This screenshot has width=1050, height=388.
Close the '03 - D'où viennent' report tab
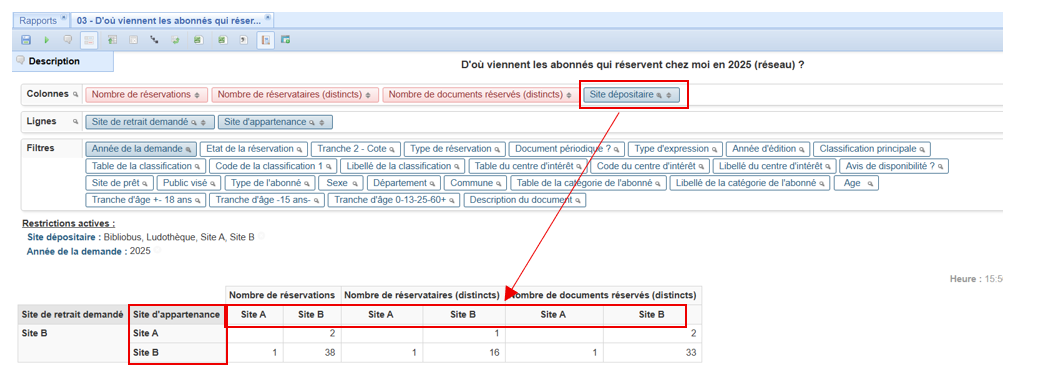(x=268, y=17)
